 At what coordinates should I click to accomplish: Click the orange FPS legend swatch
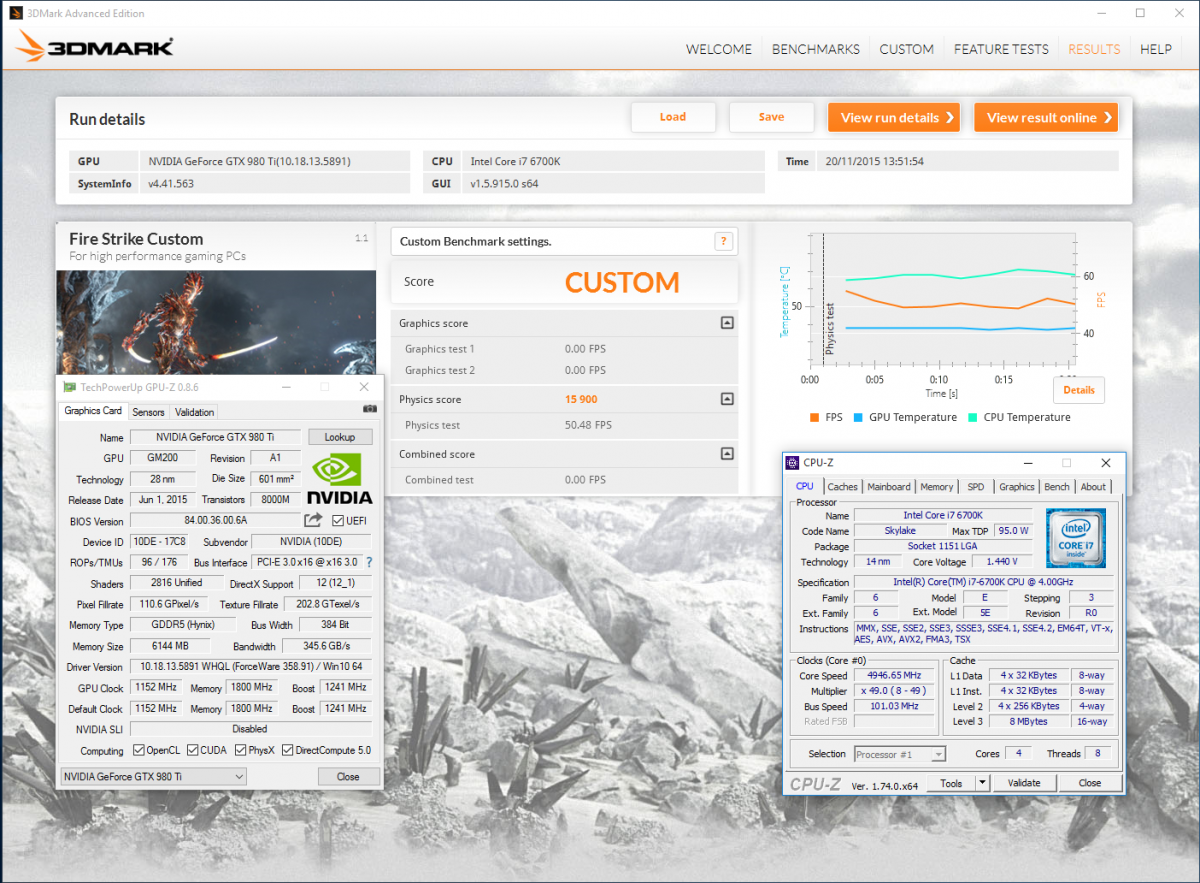coord(815,418)
